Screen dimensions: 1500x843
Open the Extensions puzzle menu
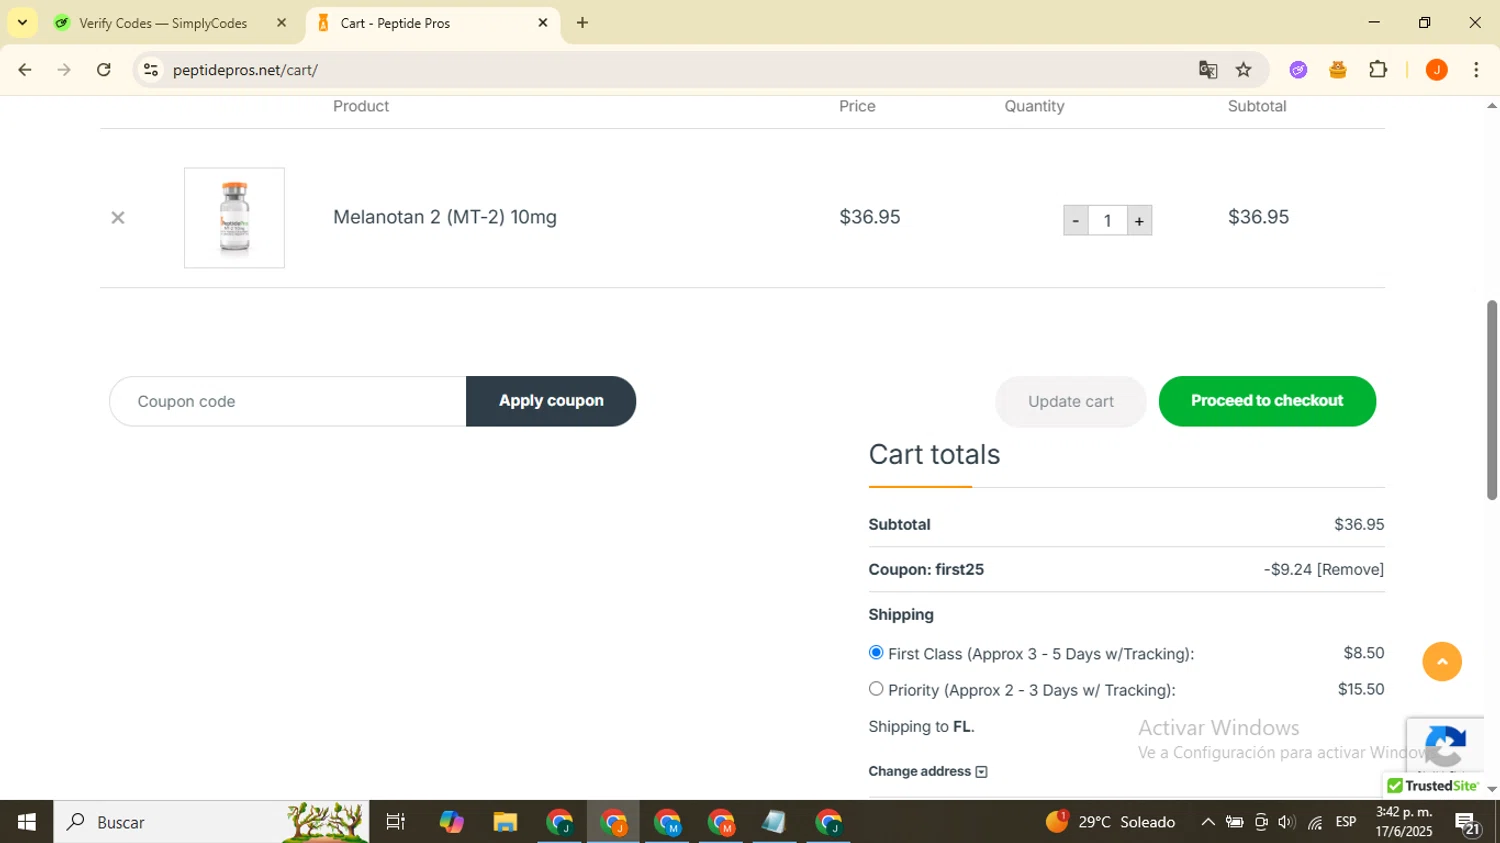click(x=1378, y=70)
